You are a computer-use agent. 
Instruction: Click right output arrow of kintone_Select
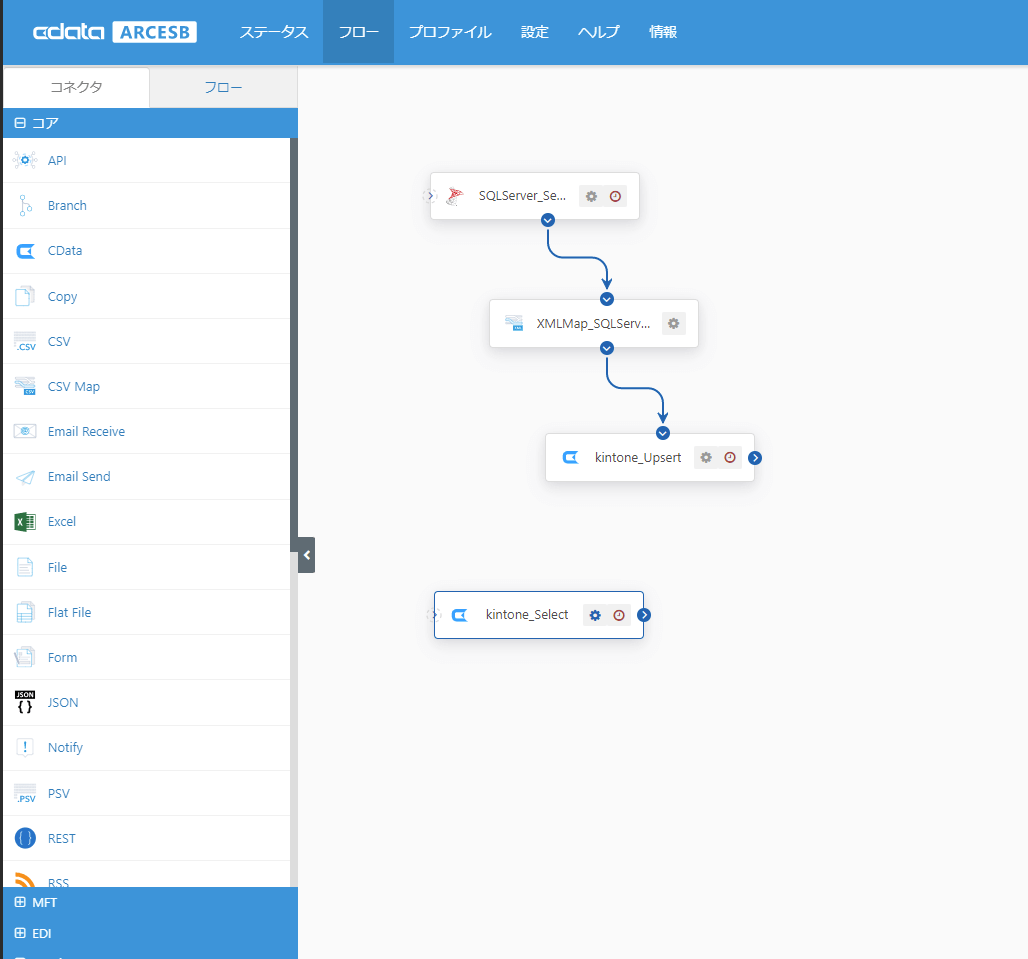point(644,615)
